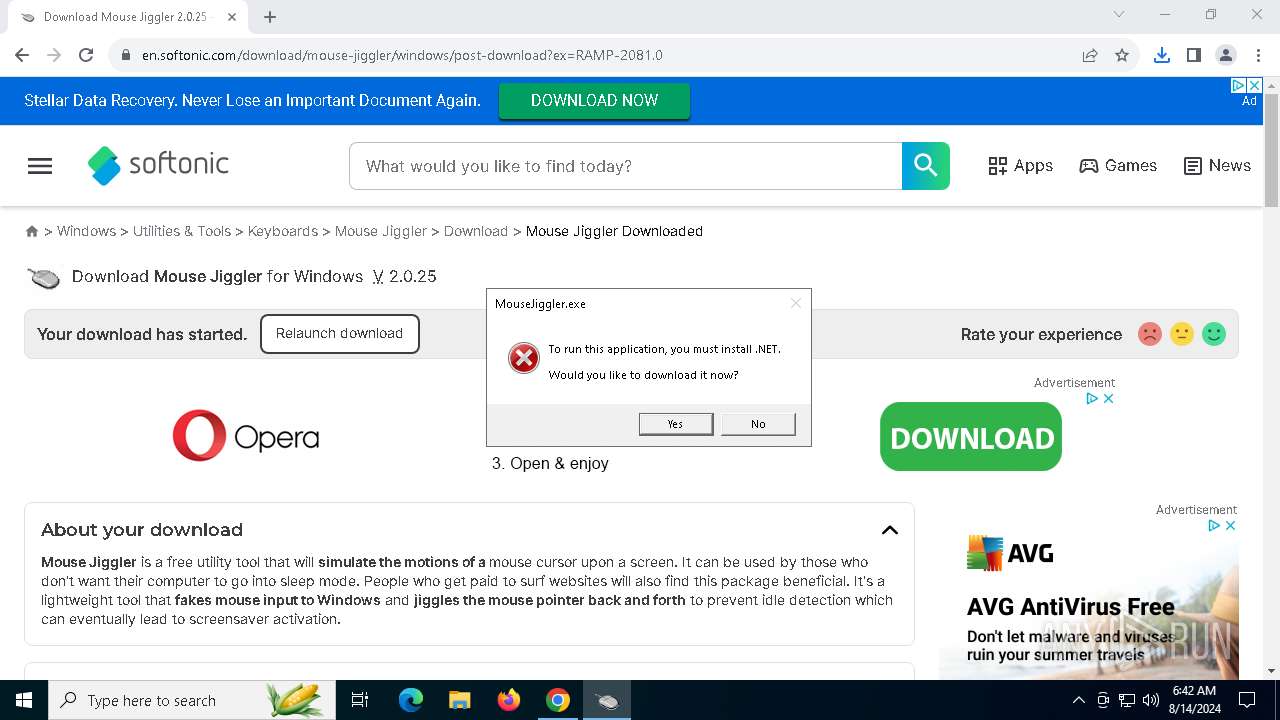Close the green DOWNLOAD advertisement

tap(1108, 398)
